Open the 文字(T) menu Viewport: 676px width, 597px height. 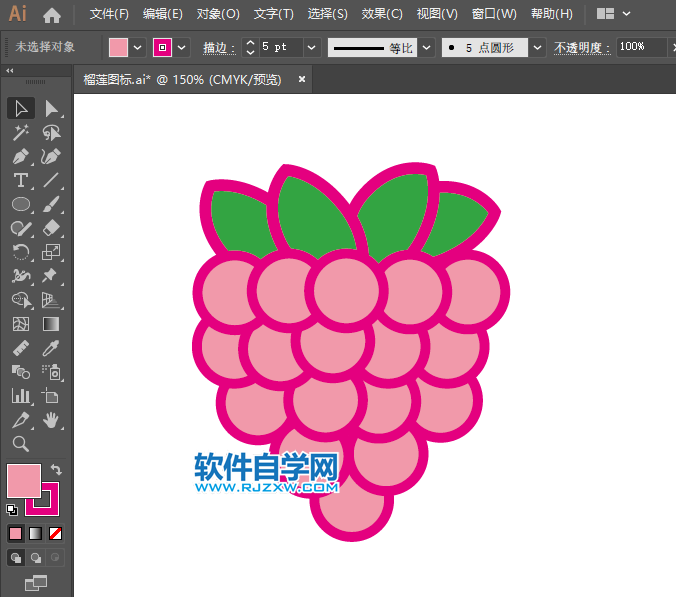click(273, 14)
